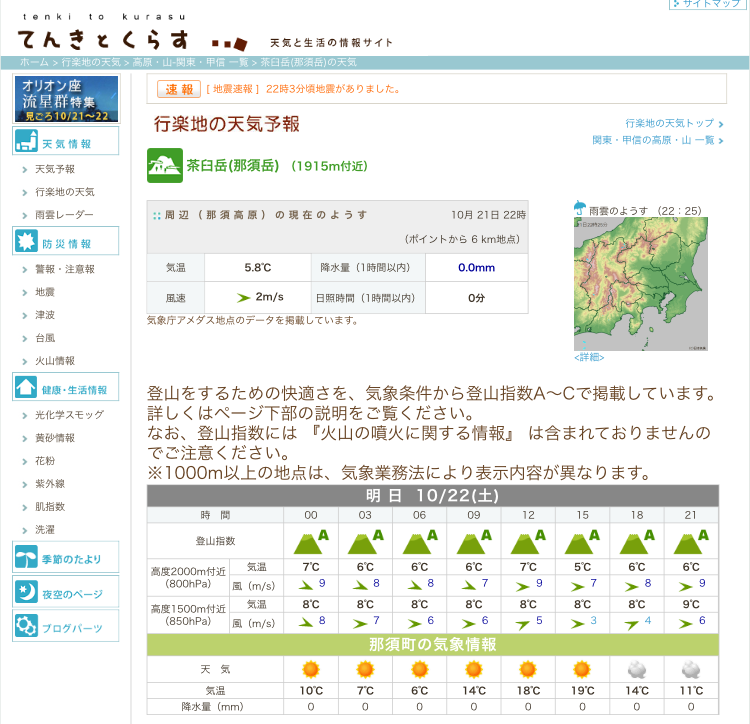Viewport: 750px width, 724px height.
Task: Click the 登山指数 A icon for 00時
Action: click(x=311, y=541)
